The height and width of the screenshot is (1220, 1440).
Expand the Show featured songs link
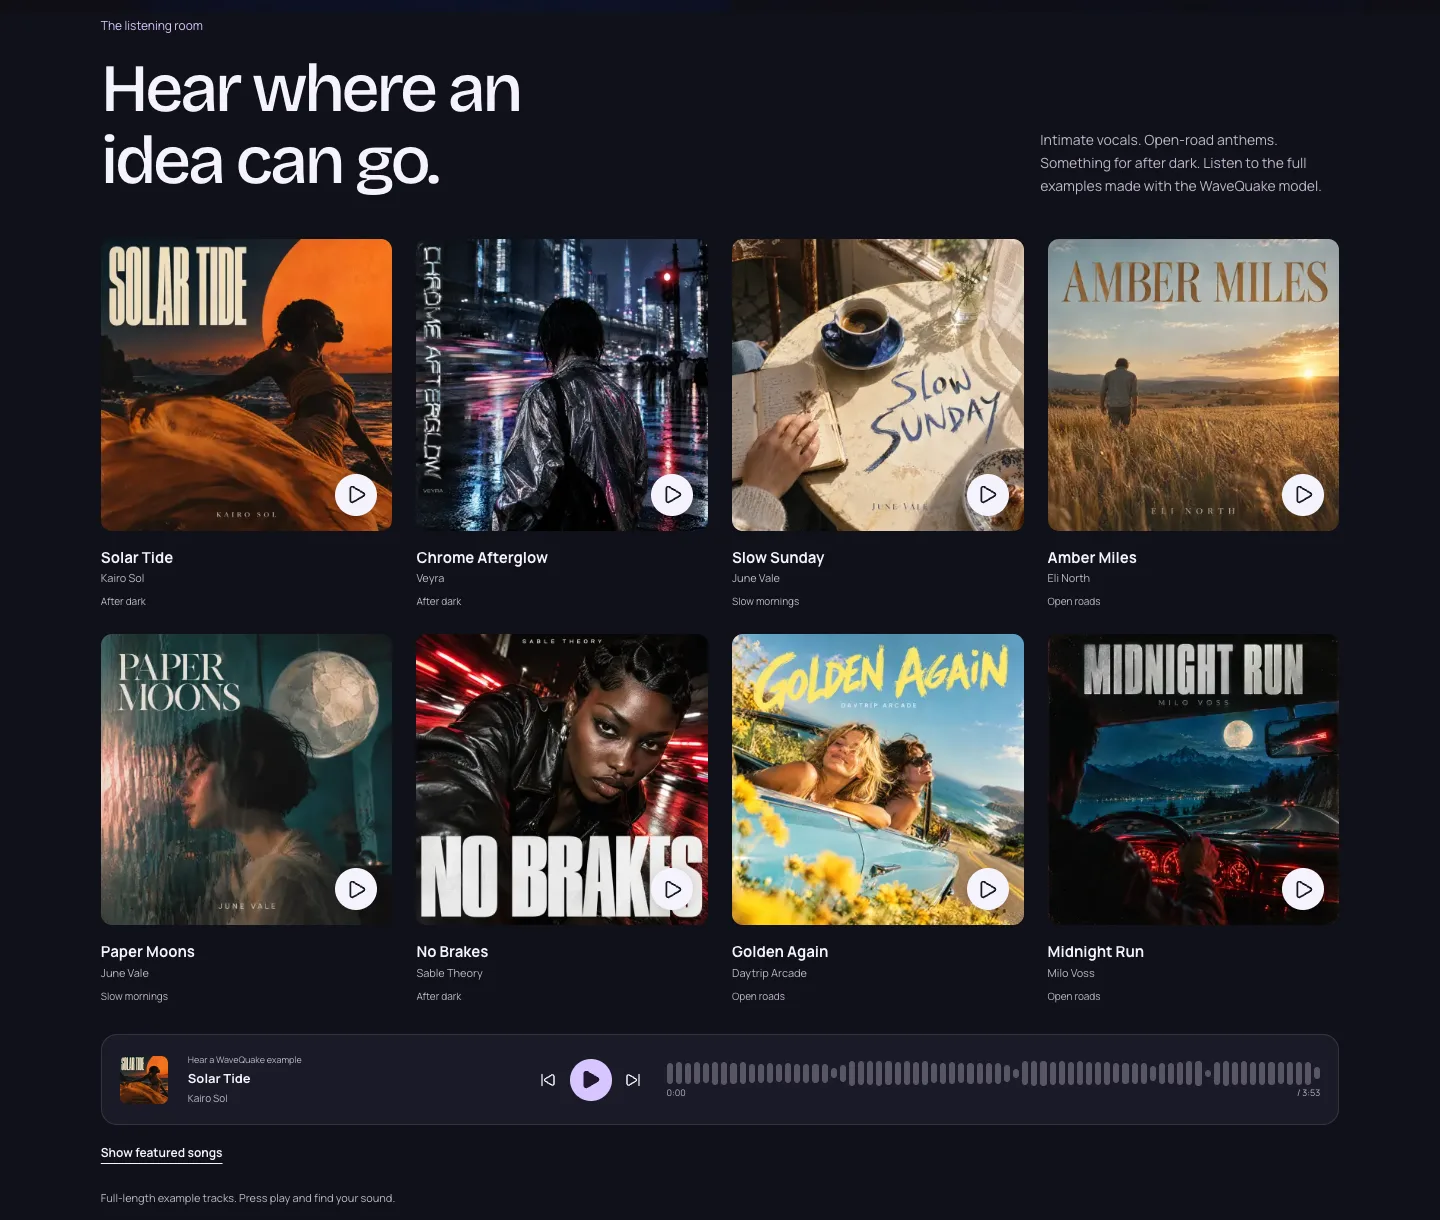coord(161,1153)
